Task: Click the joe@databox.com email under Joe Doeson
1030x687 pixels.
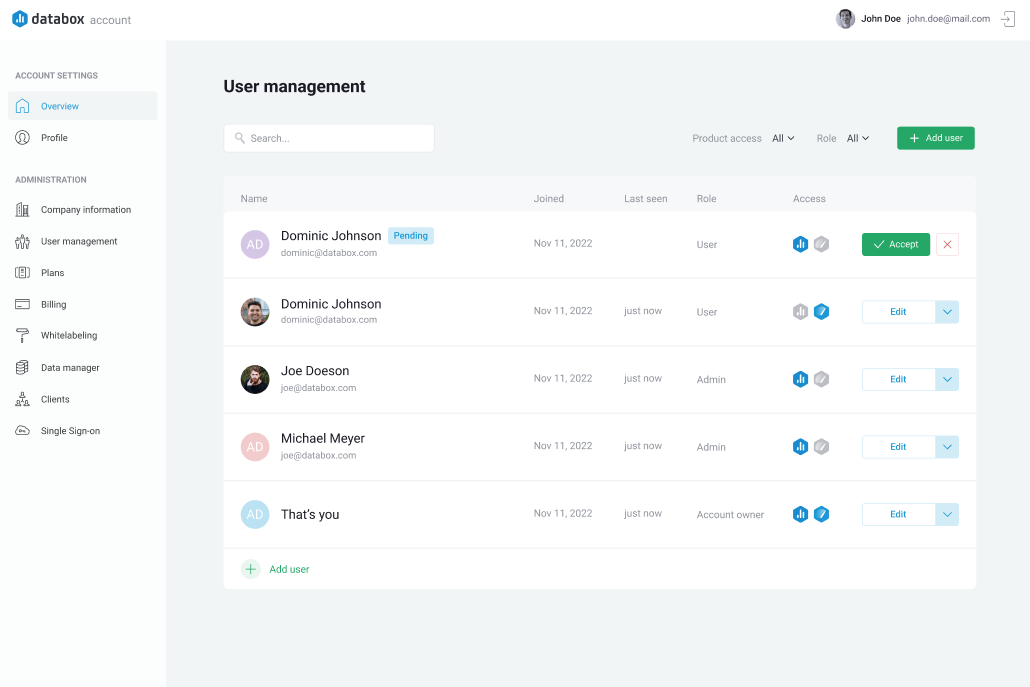Action: [x=319, y=388]
